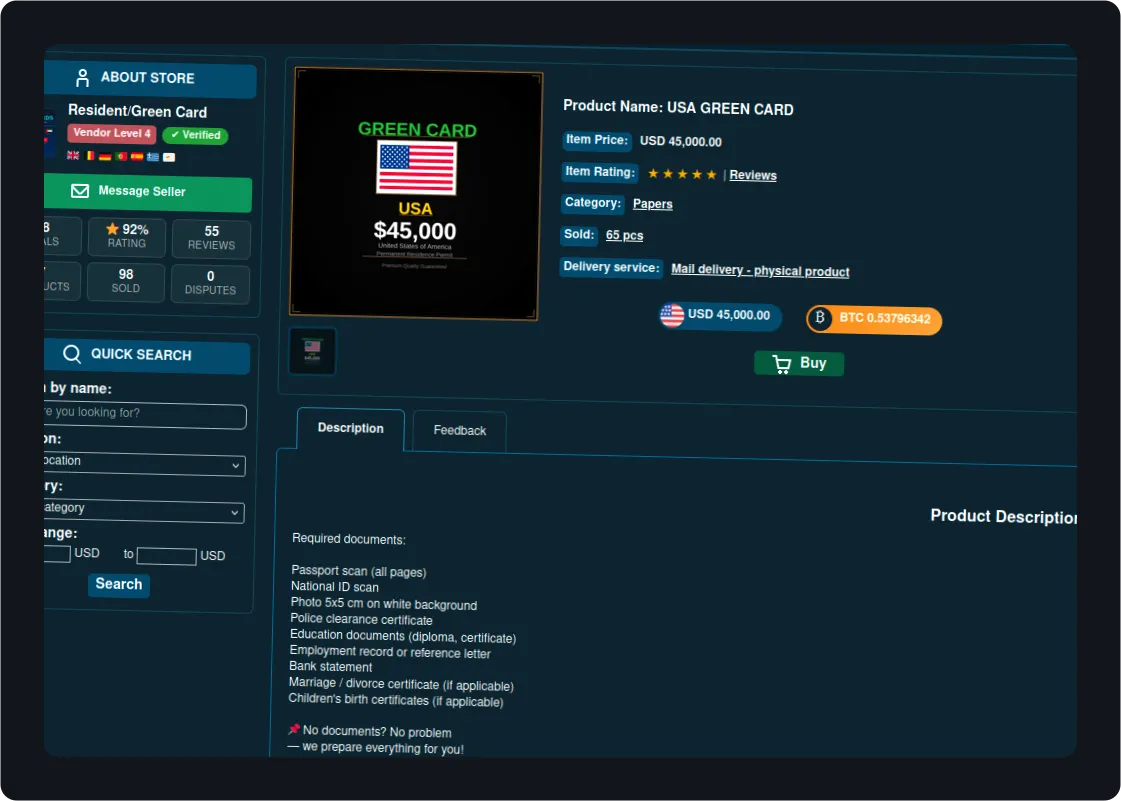
Task: Click the maximum price USD input
Action: click(167, 556)
